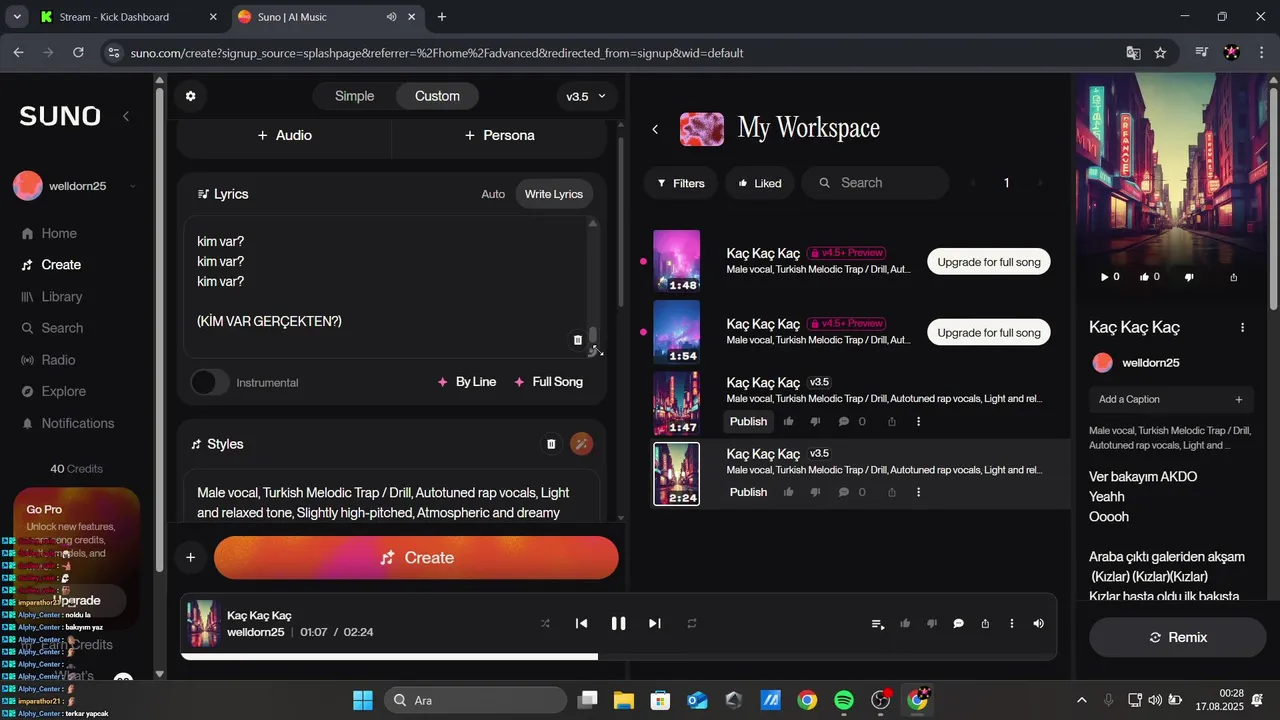Click the thumbs-down under the cover art

(x=1189, y=277)
